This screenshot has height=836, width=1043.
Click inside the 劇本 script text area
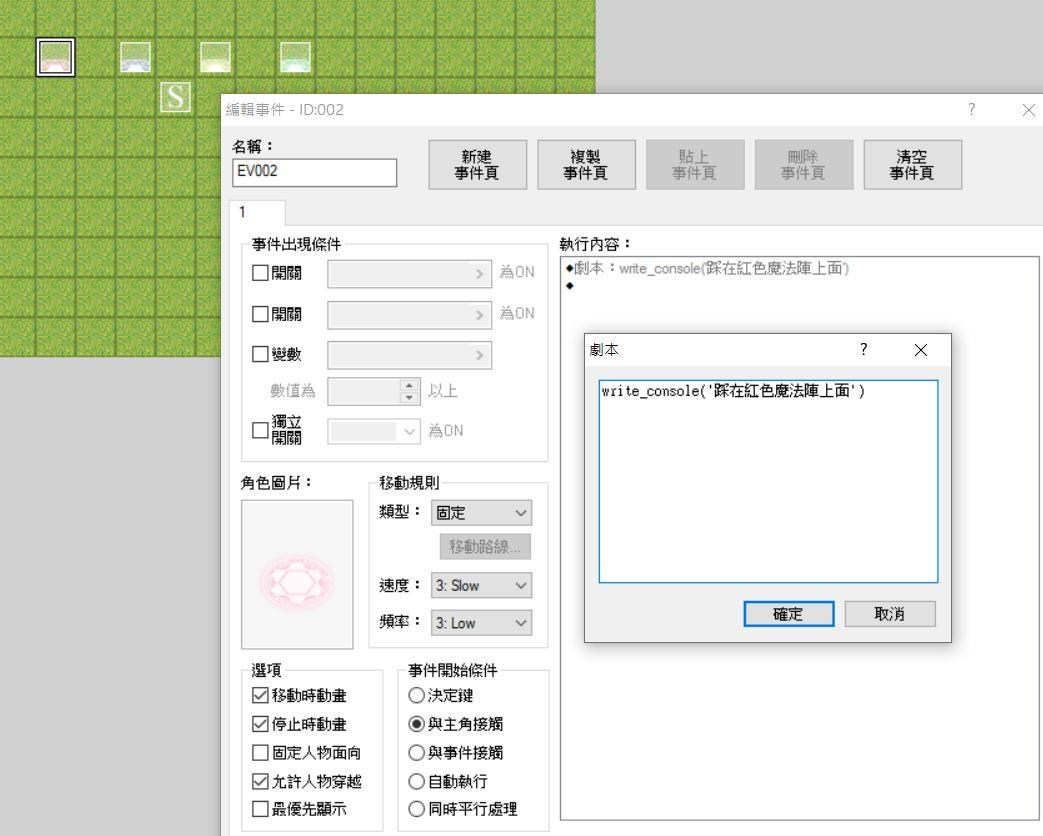coord(768,482)
